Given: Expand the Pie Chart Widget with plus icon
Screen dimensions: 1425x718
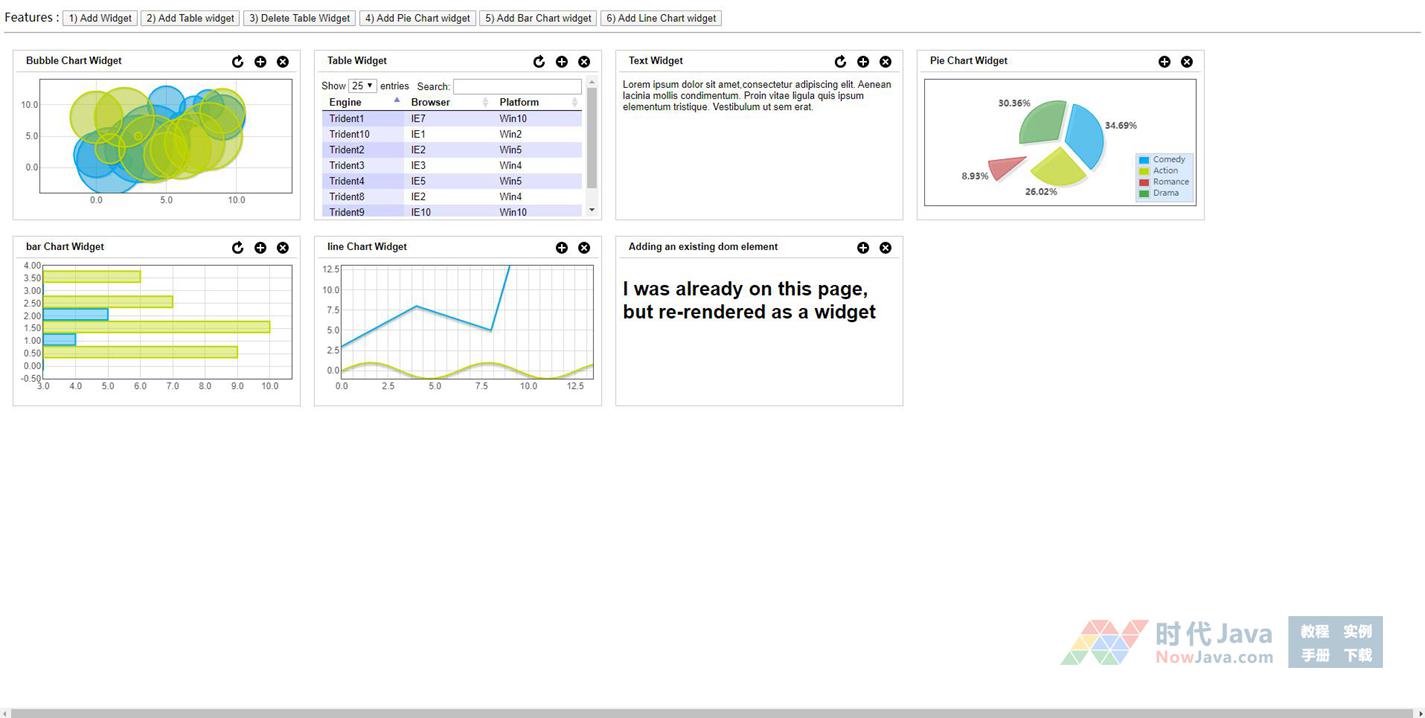Looking at the screenshot, I should pyautogui.click(x=1164, y=62).
